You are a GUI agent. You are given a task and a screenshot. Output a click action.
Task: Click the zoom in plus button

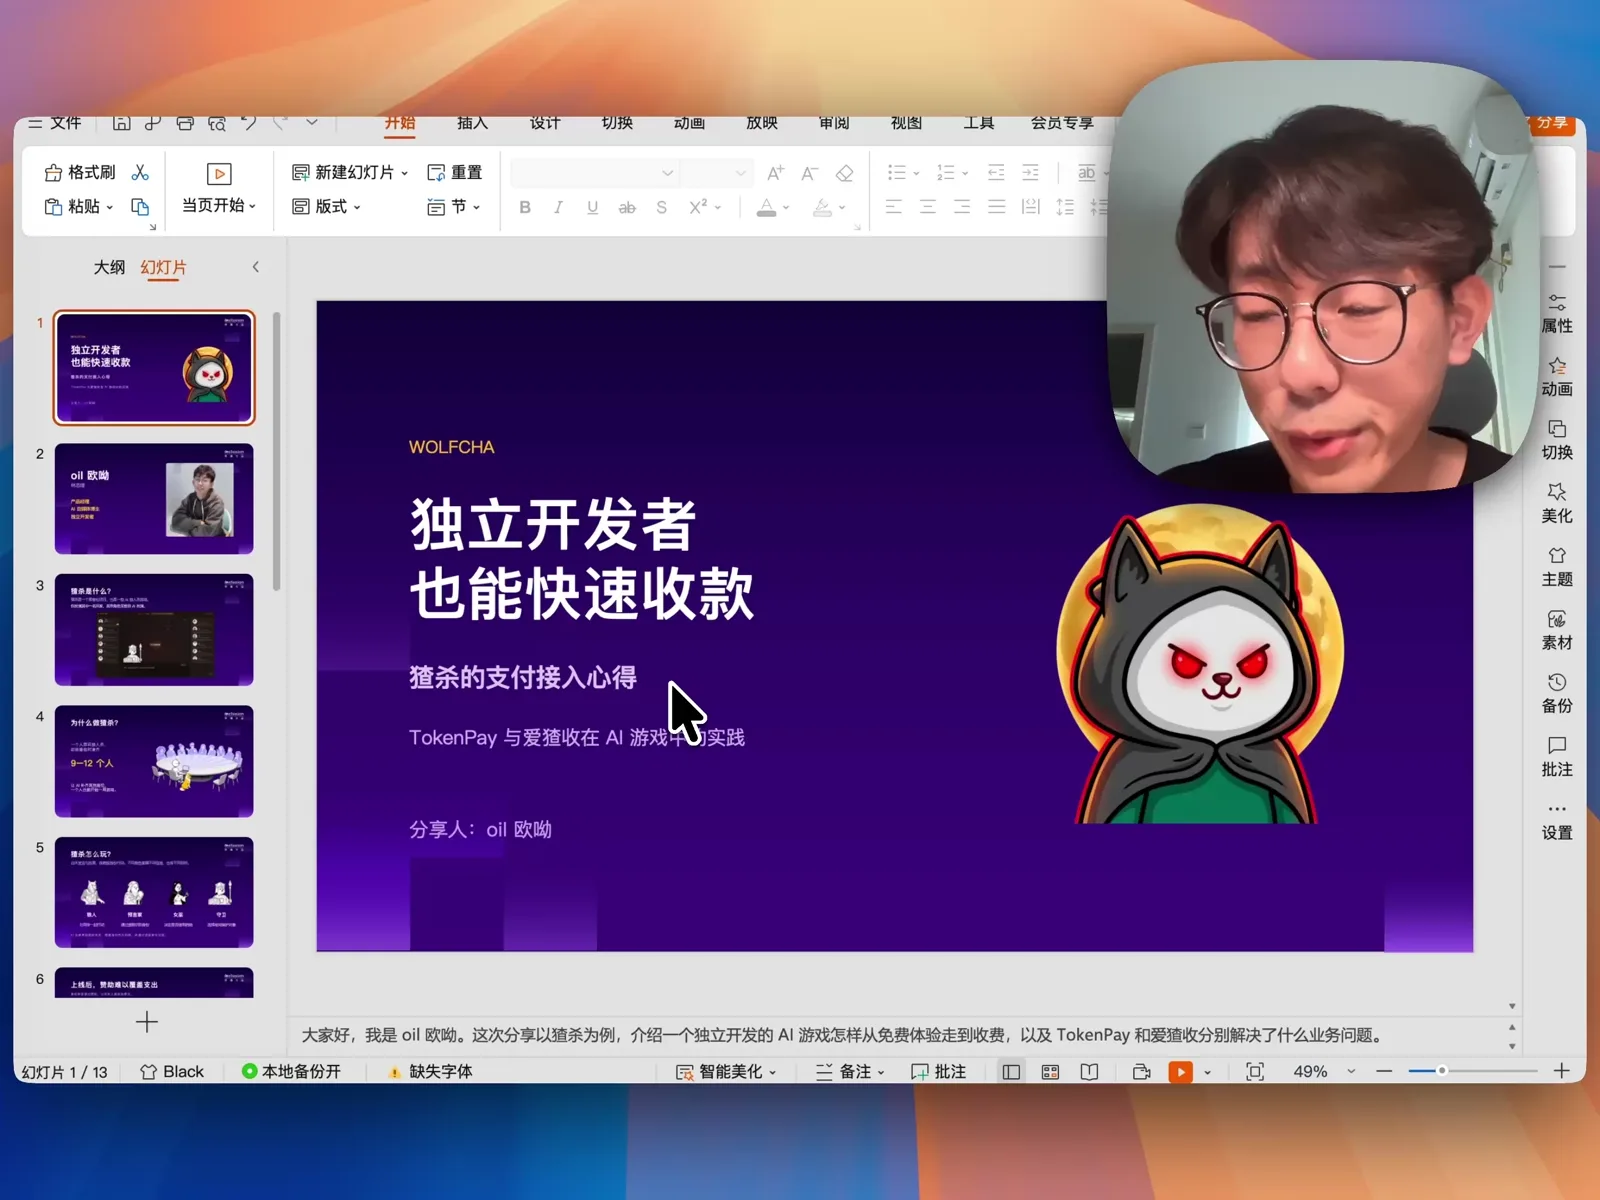(1561, 1071)
